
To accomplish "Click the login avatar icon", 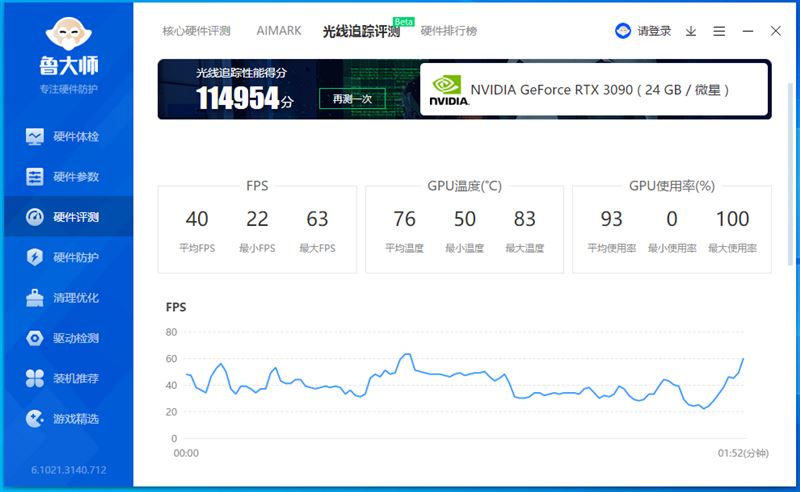I will tap(623, 31).
